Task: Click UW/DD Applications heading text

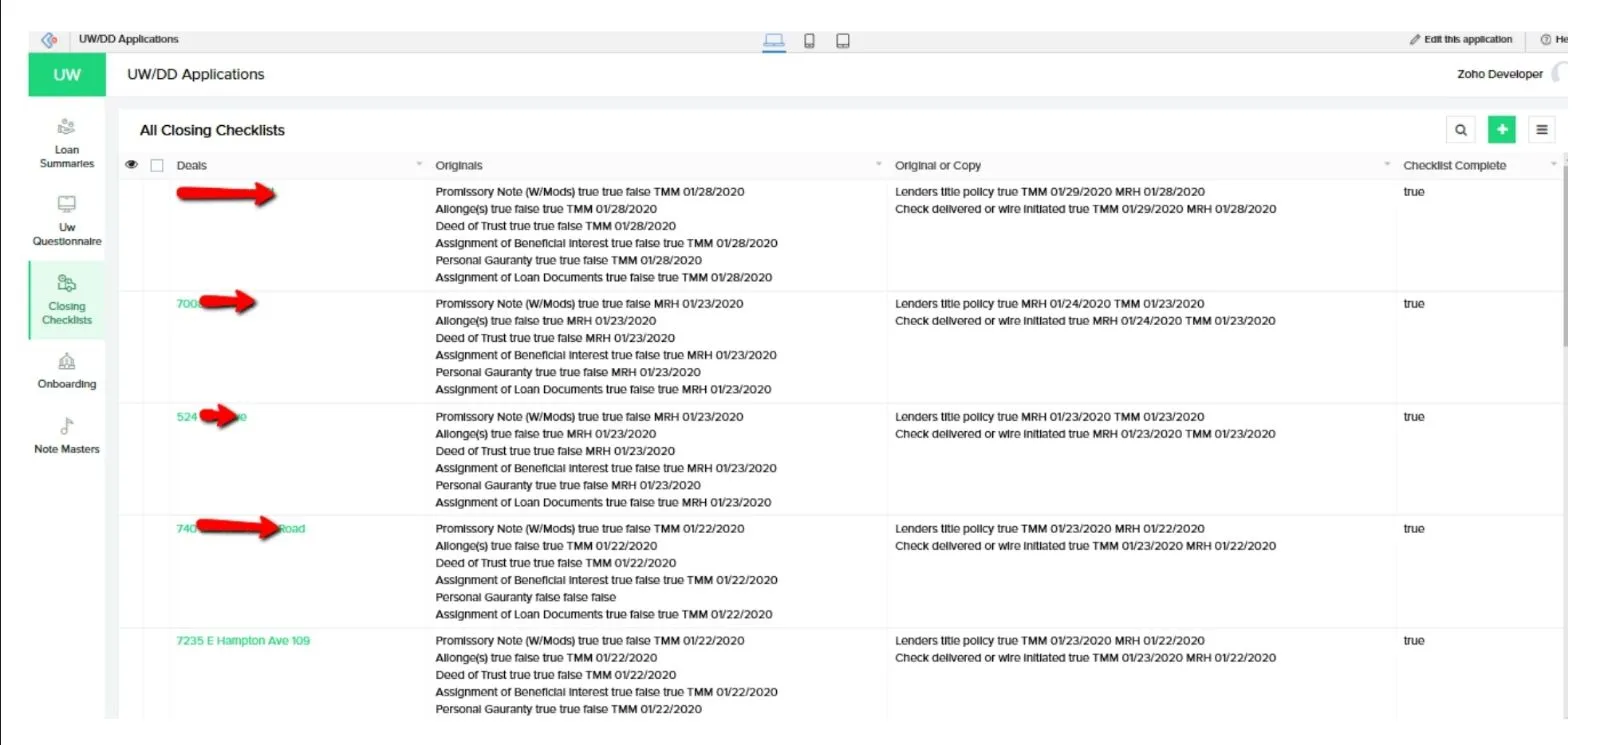Action: 196,74
